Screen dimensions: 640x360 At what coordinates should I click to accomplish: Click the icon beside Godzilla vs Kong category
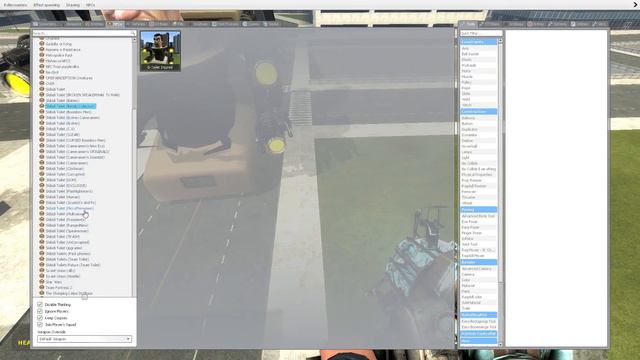click(x=42, y=44)
